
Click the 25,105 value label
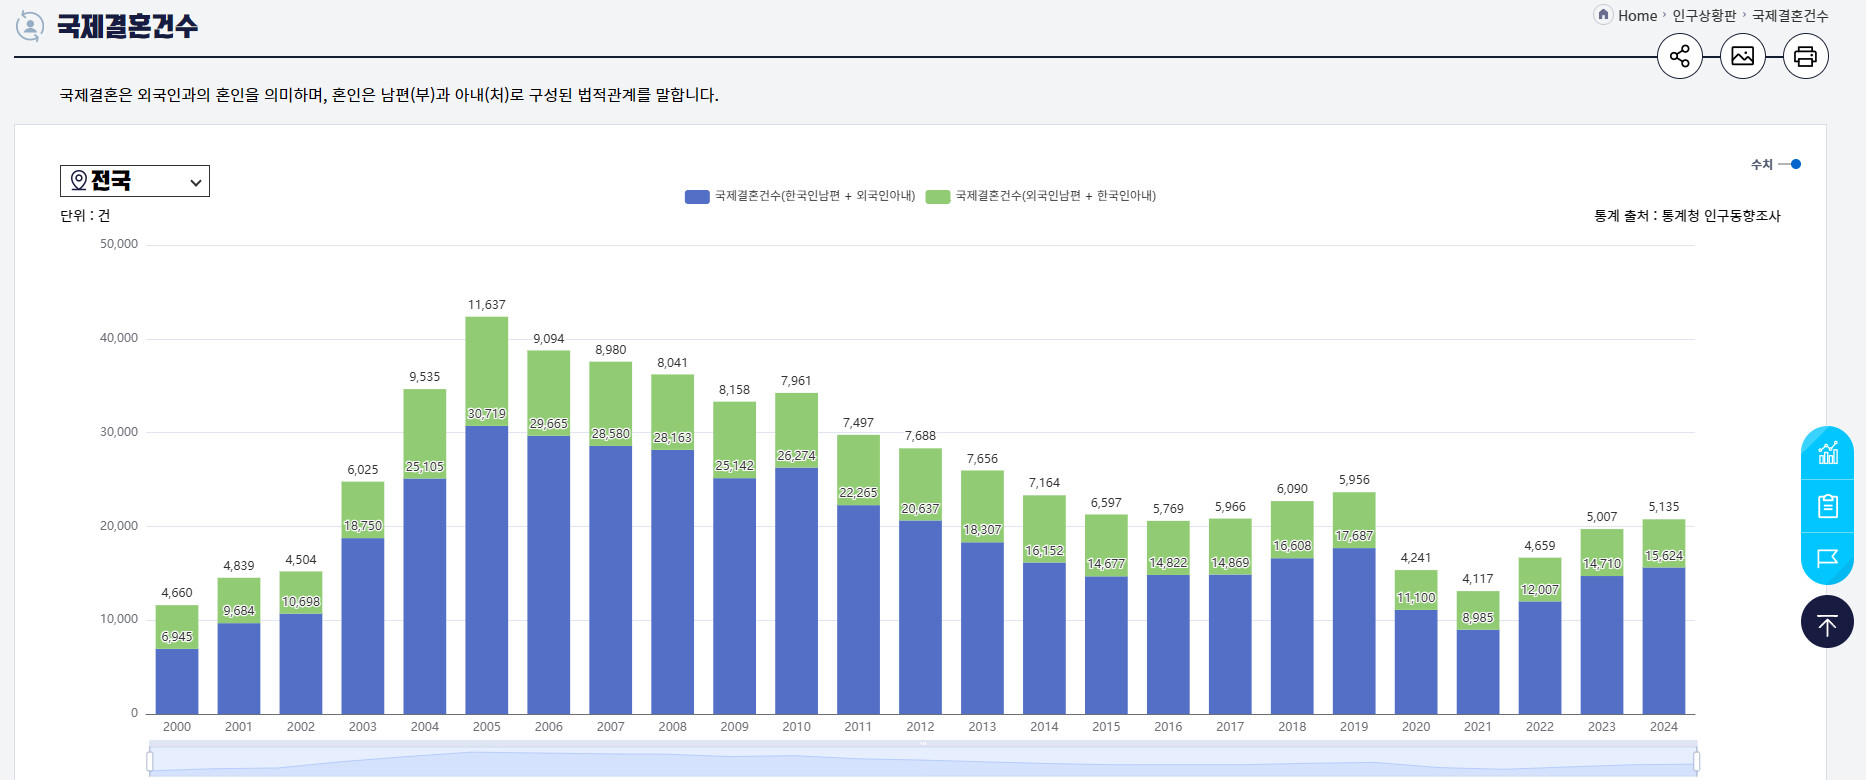[425, 467]
